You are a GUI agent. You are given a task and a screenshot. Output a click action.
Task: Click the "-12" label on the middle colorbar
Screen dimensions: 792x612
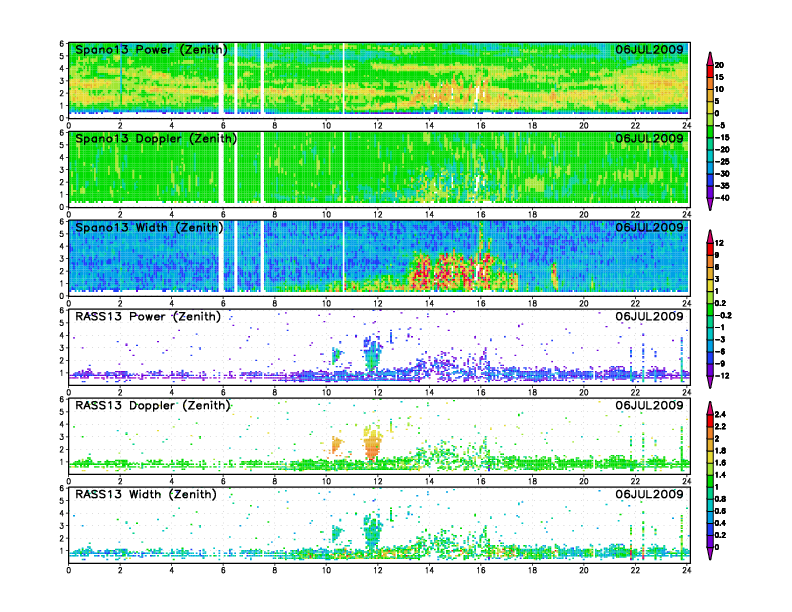(x=722, y=376)
